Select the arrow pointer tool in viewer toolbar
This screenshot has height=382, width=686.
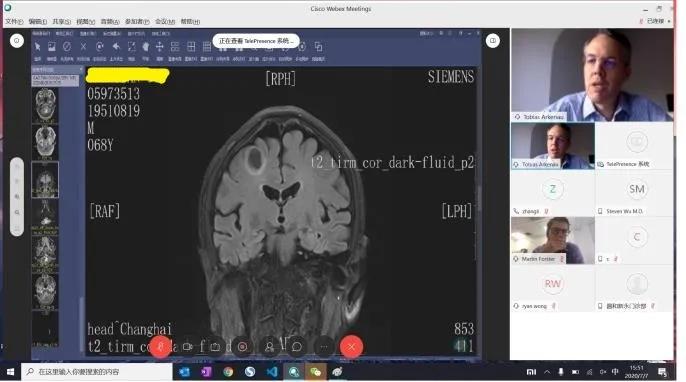point(38,46)
